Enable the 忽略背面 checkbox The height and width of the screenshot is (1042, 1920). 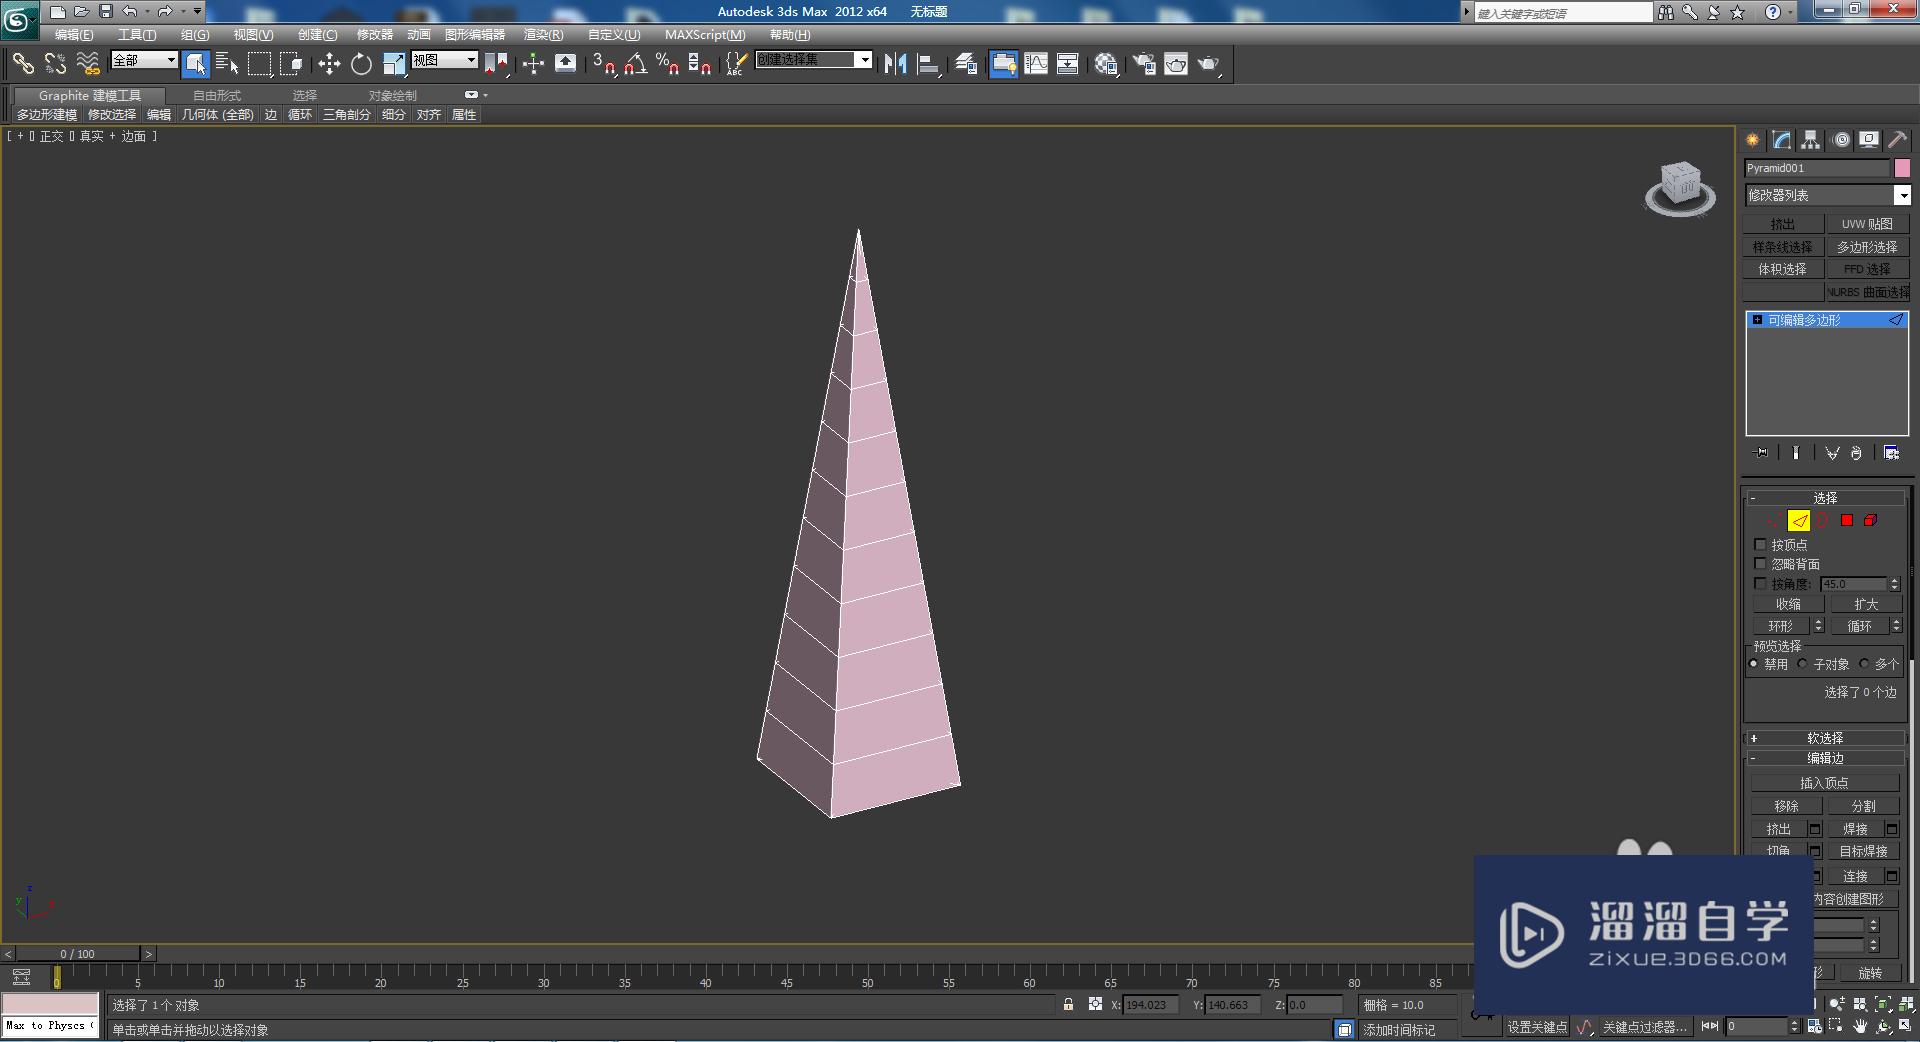pos(1760,564)
